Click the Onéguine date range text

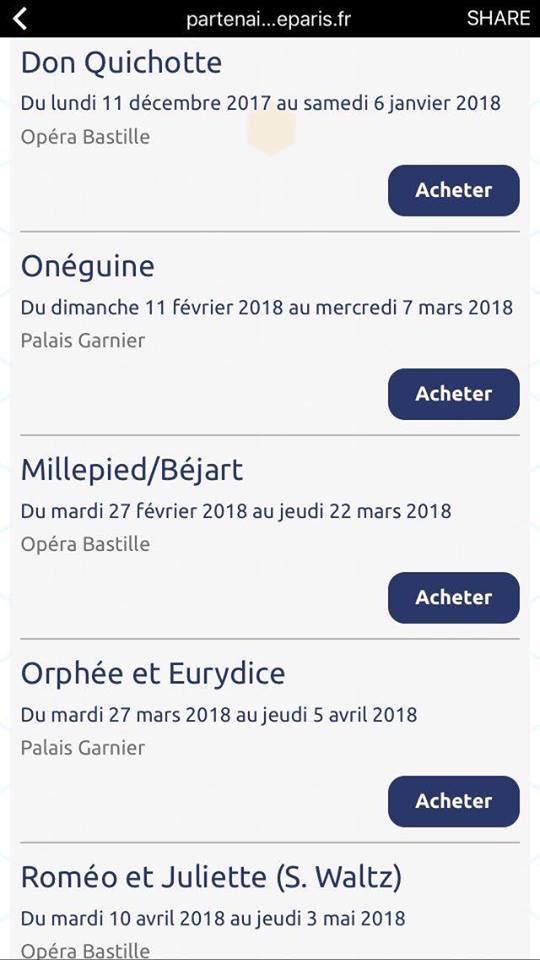coord(267,307)
